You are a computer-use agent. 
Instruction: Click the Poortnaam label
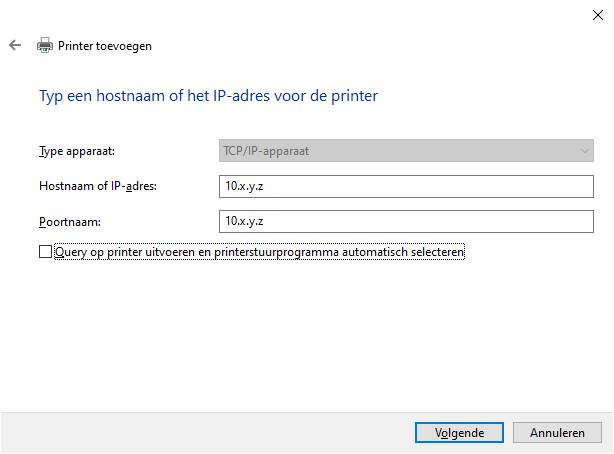click(x=70, y=222)
